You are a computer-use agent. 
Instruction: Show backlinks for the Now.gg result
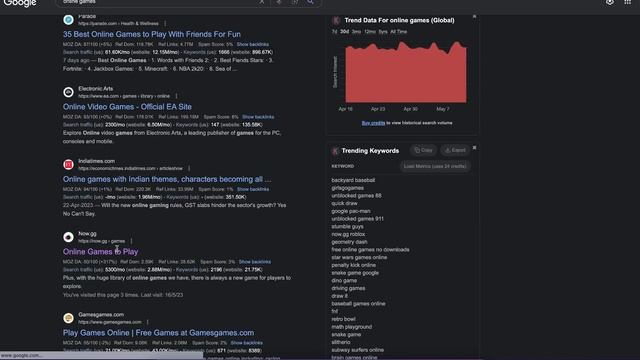tap(255, 262)
